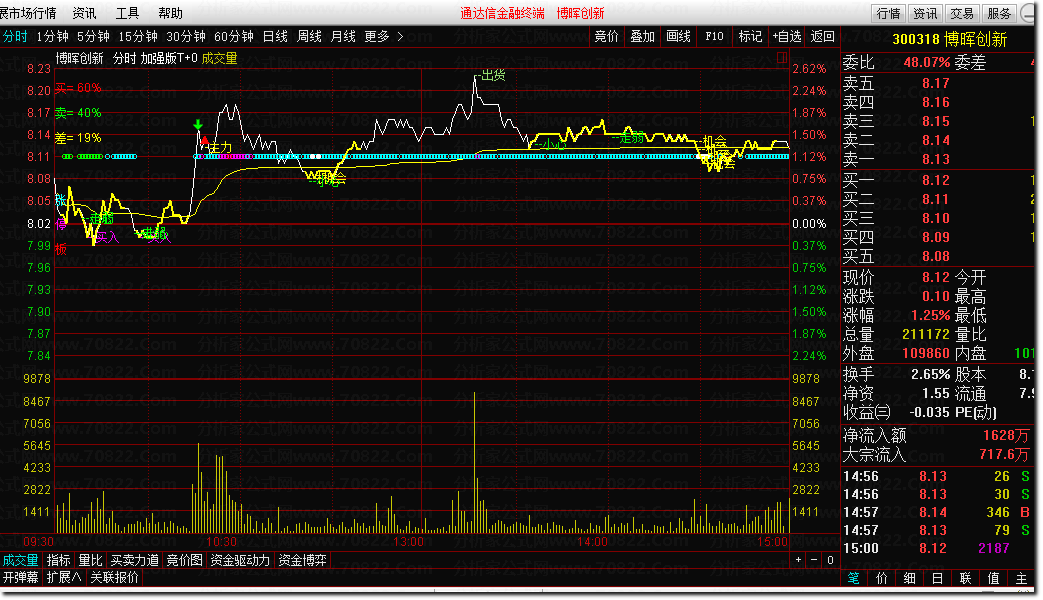The image size is (1043, 600).
Task: Click the minus zoom button below chart
Action: pos(814,560)
